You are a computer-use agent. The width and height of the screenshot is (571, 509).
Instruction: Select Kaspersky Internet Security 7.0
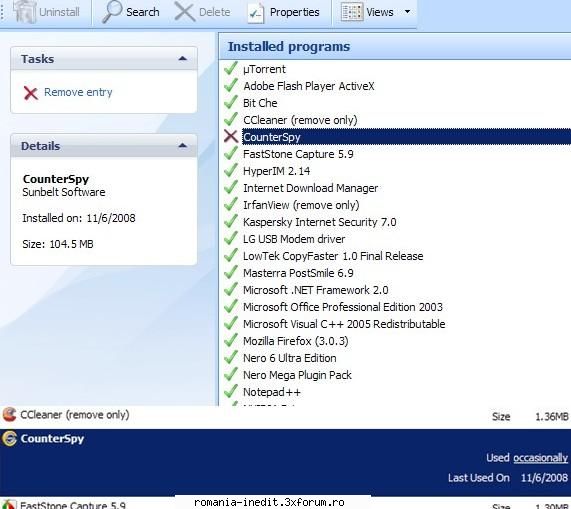click(x=319, y=222)
